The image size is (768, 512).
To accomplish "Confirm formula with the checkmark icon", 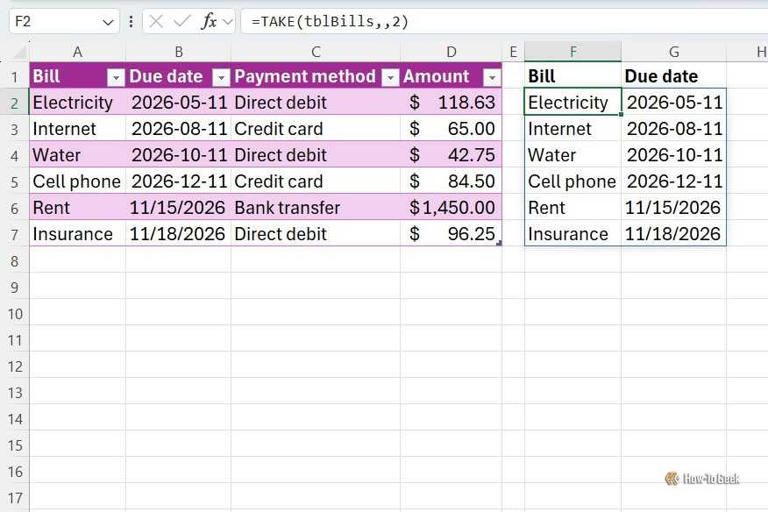I will (182, 22).
